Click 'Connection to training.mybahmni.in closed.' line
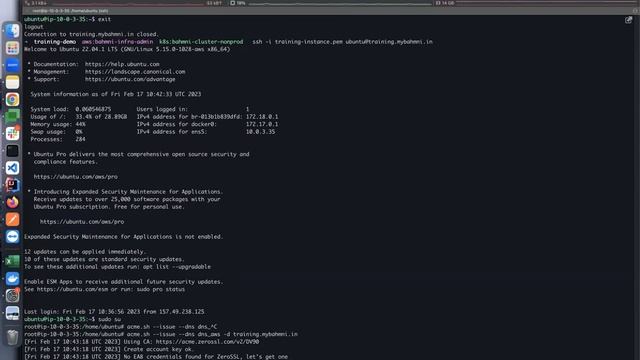Image resolution: width=640 pixels, height=360 pixels. tap(91, 34)
